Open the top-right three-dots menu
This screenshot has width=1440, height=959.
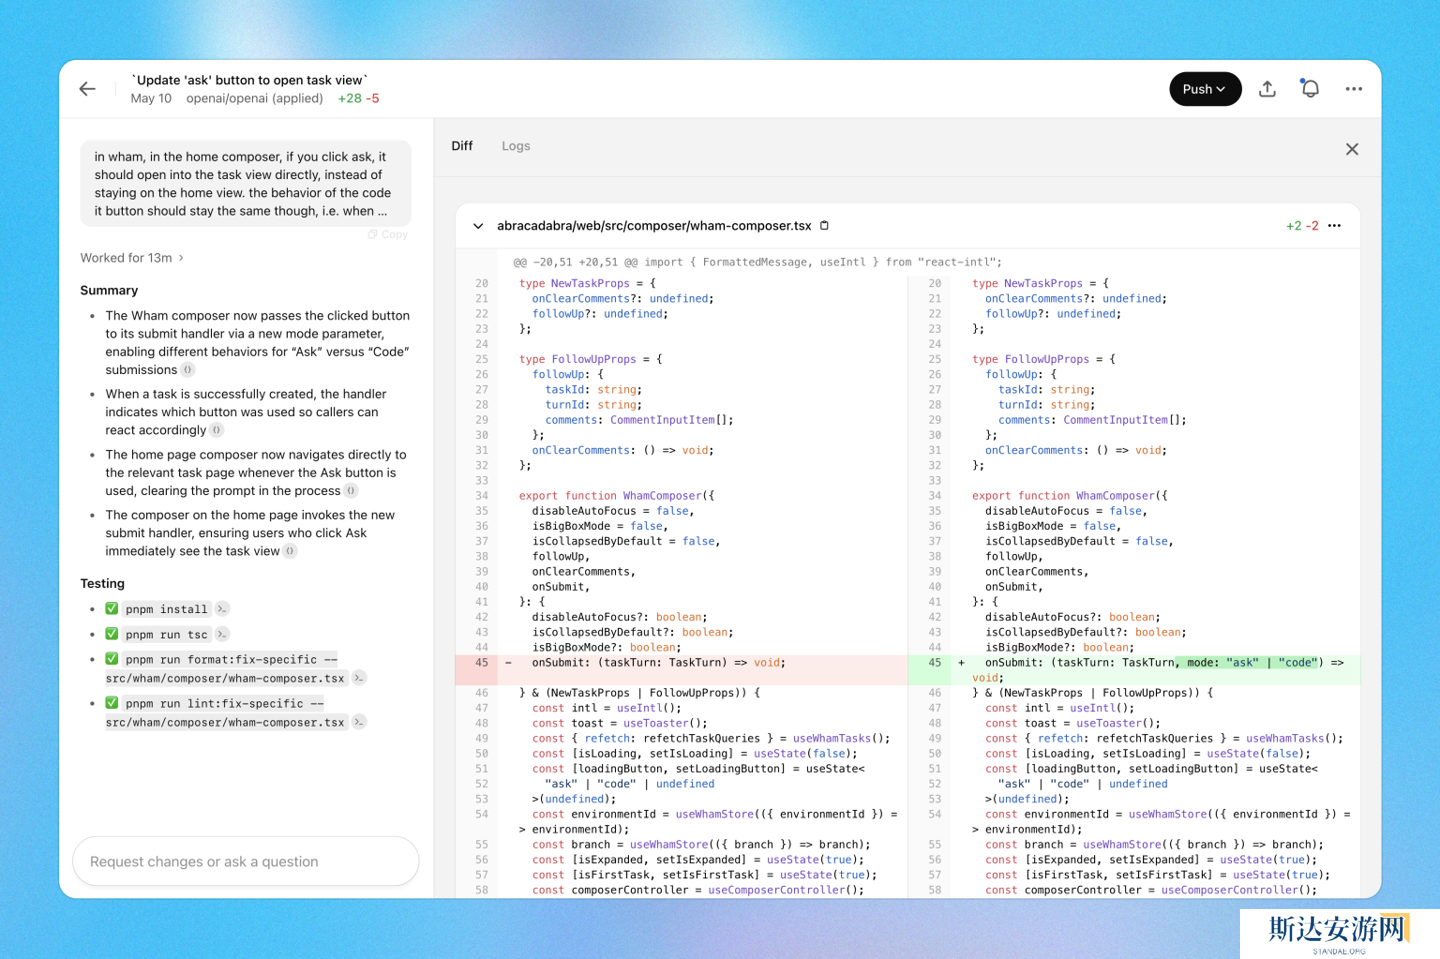1353,89
